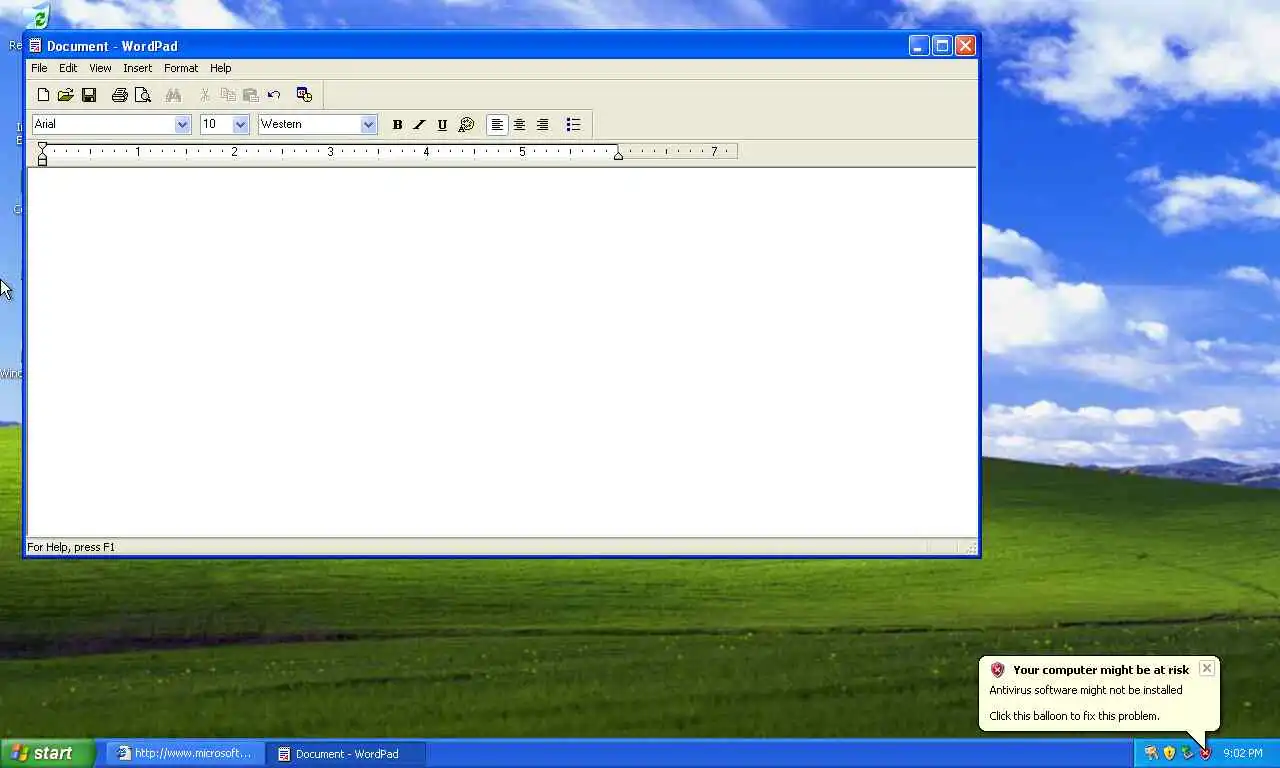
Task: Open an existing file with the folder icon
Action: pos(65,95)
